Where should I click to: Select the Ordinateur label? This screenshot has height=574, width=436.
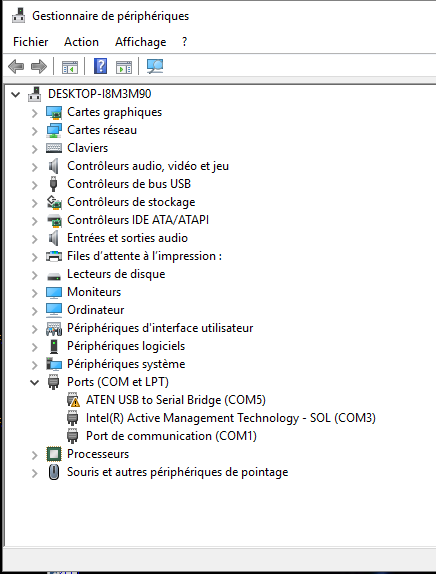pos(96,310)
